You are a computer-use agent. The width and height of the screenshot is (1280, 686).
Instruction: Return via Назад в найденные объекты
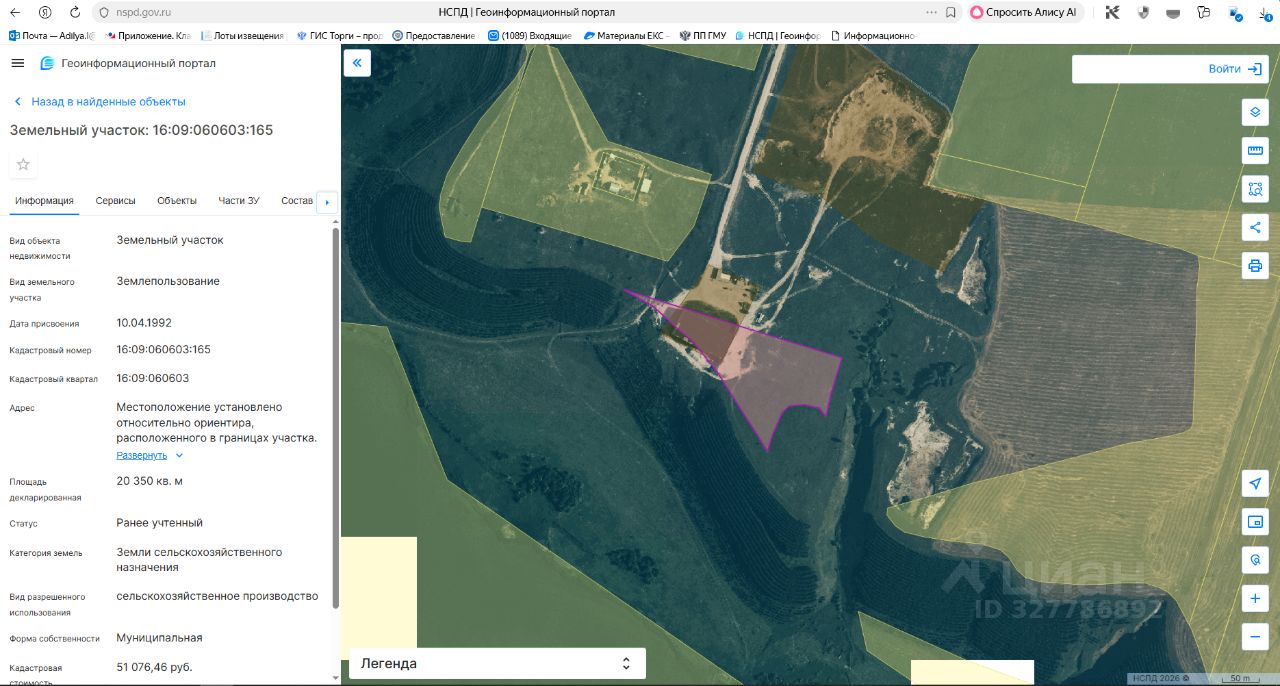(98, 101)
